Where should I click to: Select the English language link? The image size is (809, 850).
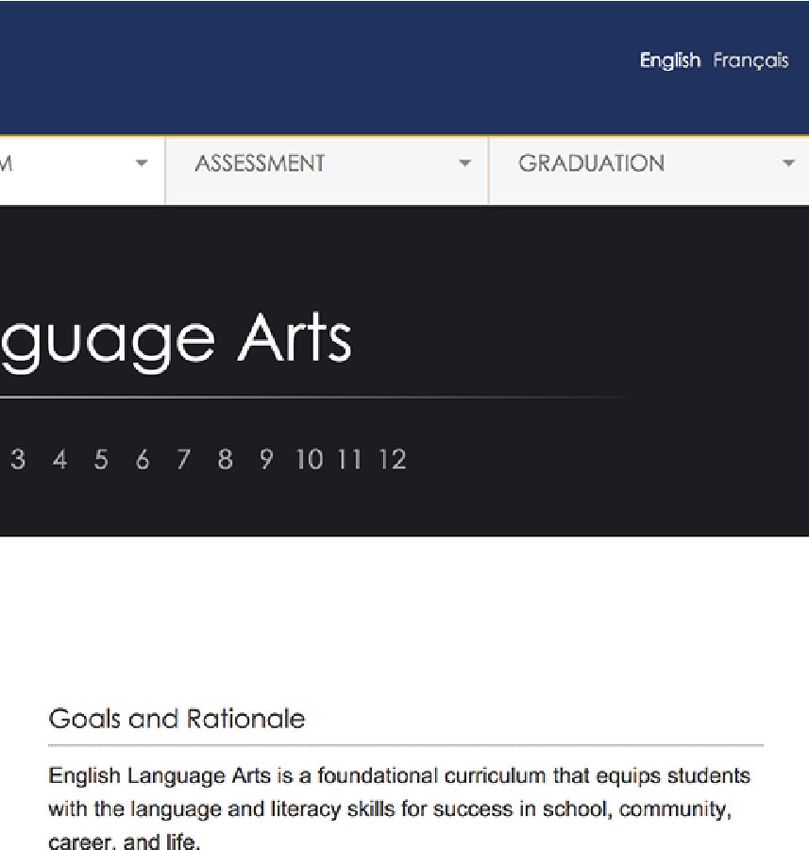(669, 61)
